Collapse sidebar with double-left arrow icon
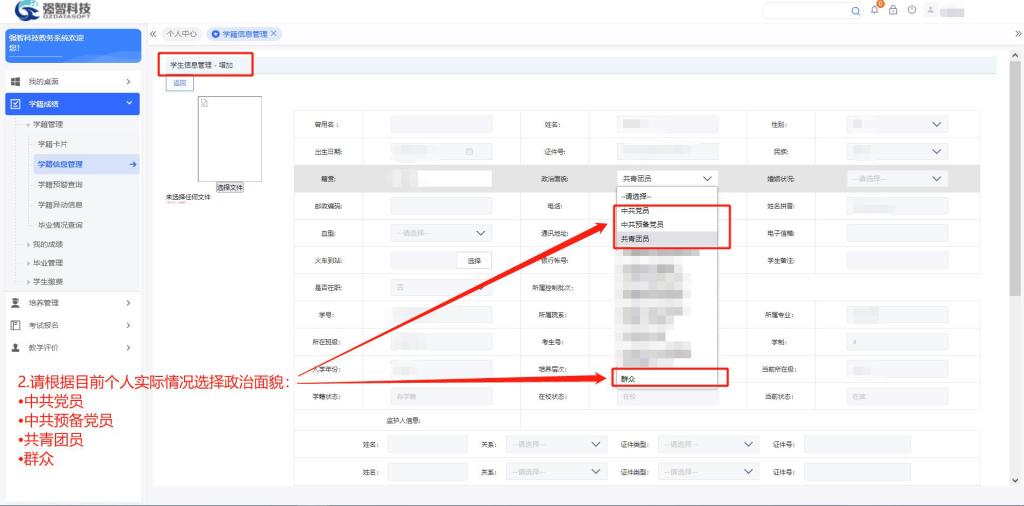The height and width of the screenshot is (506, 1024). [x=153, y=33]
